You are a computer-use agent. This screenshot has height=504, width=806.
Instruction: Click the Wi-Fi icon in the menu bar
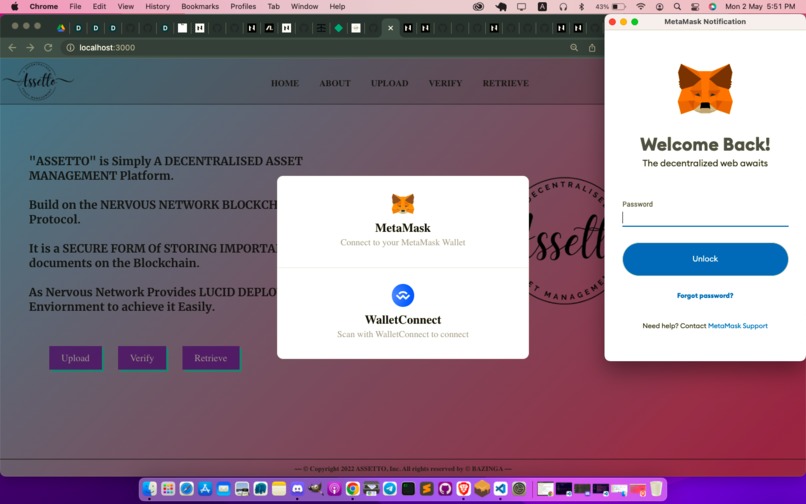[x=640, y=6]
